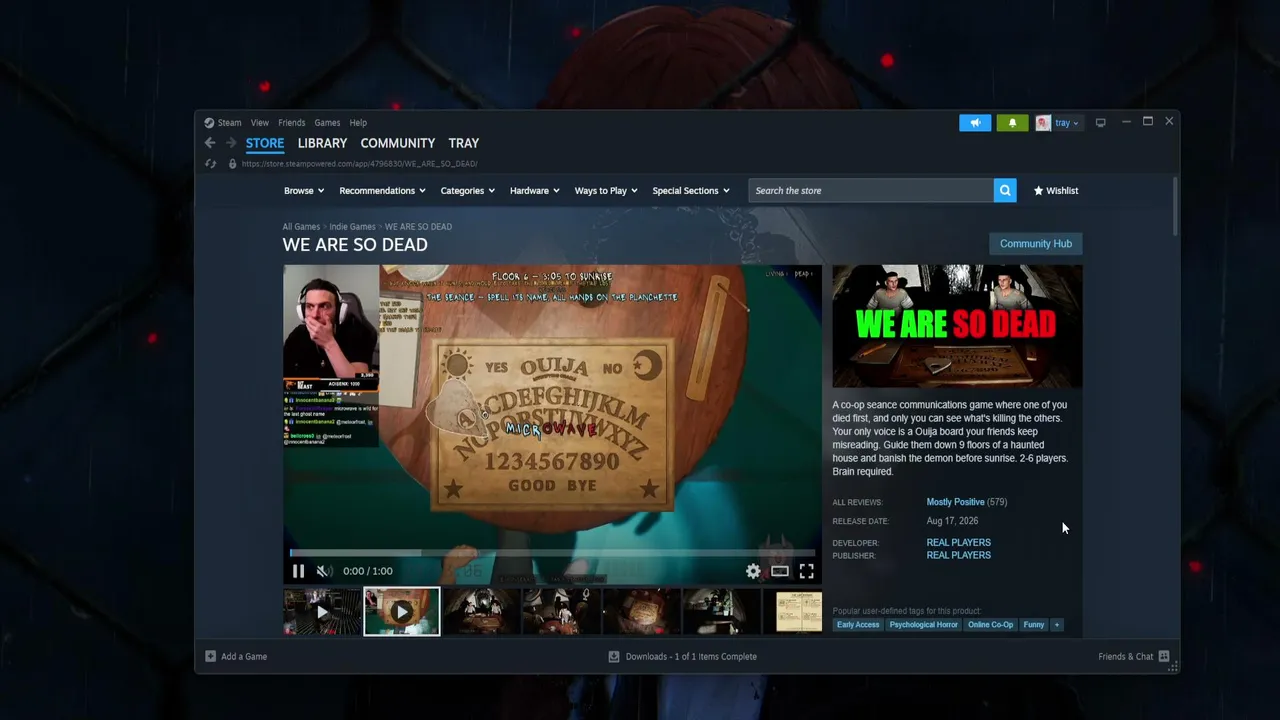Click the store page vertical scrollbar

click(x=1175, y=206)
